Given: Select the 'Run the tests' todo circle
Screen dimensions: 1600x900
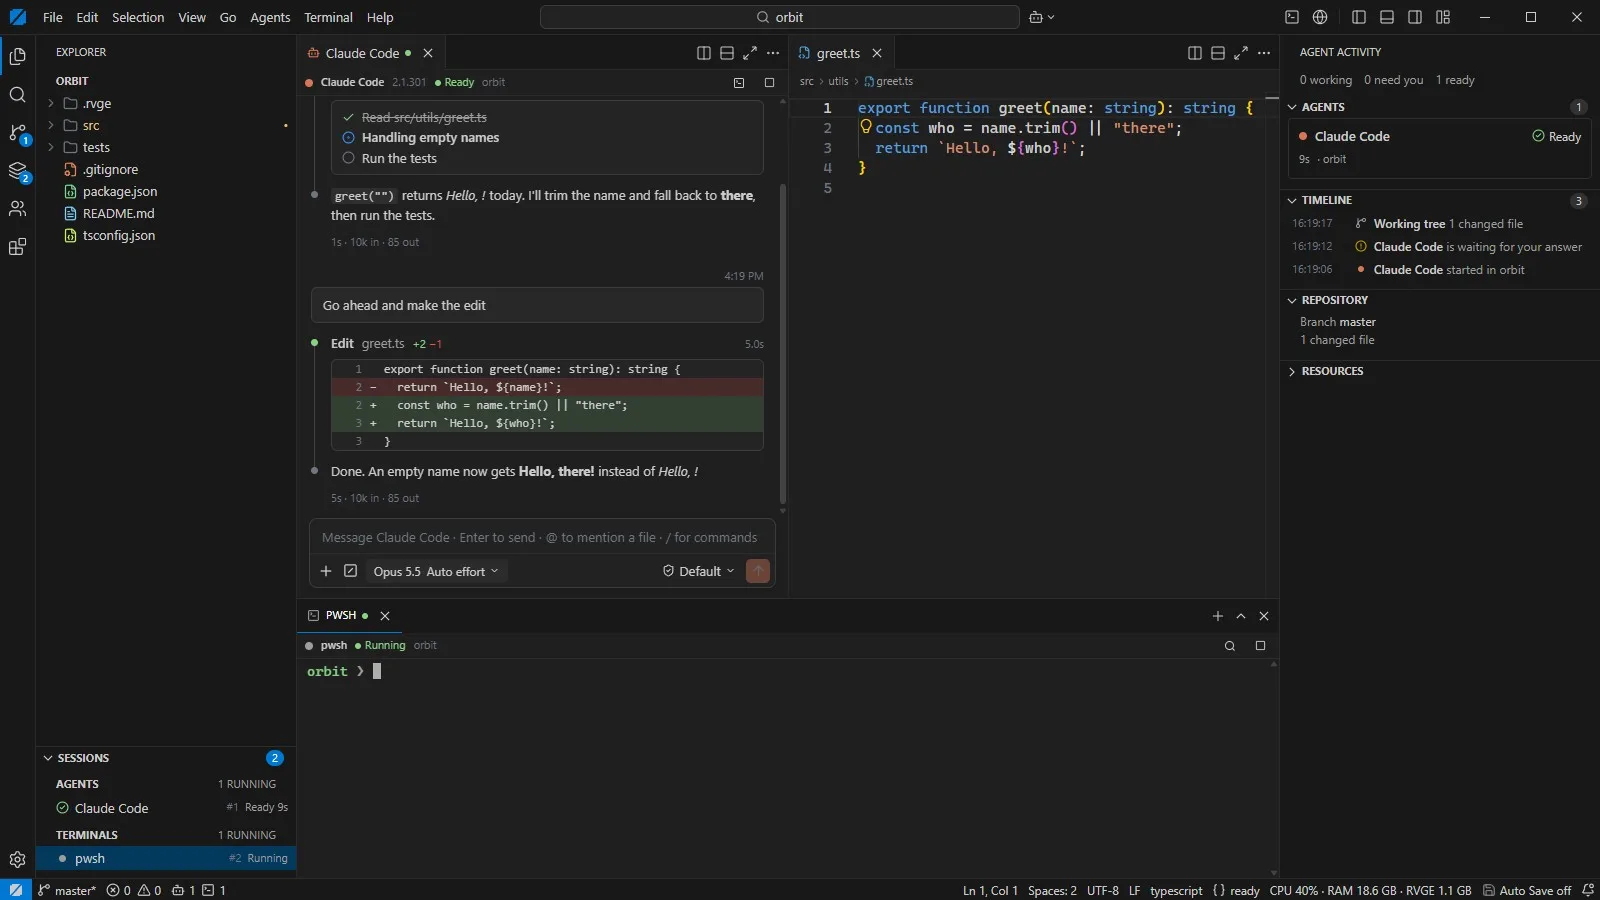Looking at the screenshot, I should click(x=349, y=158).
